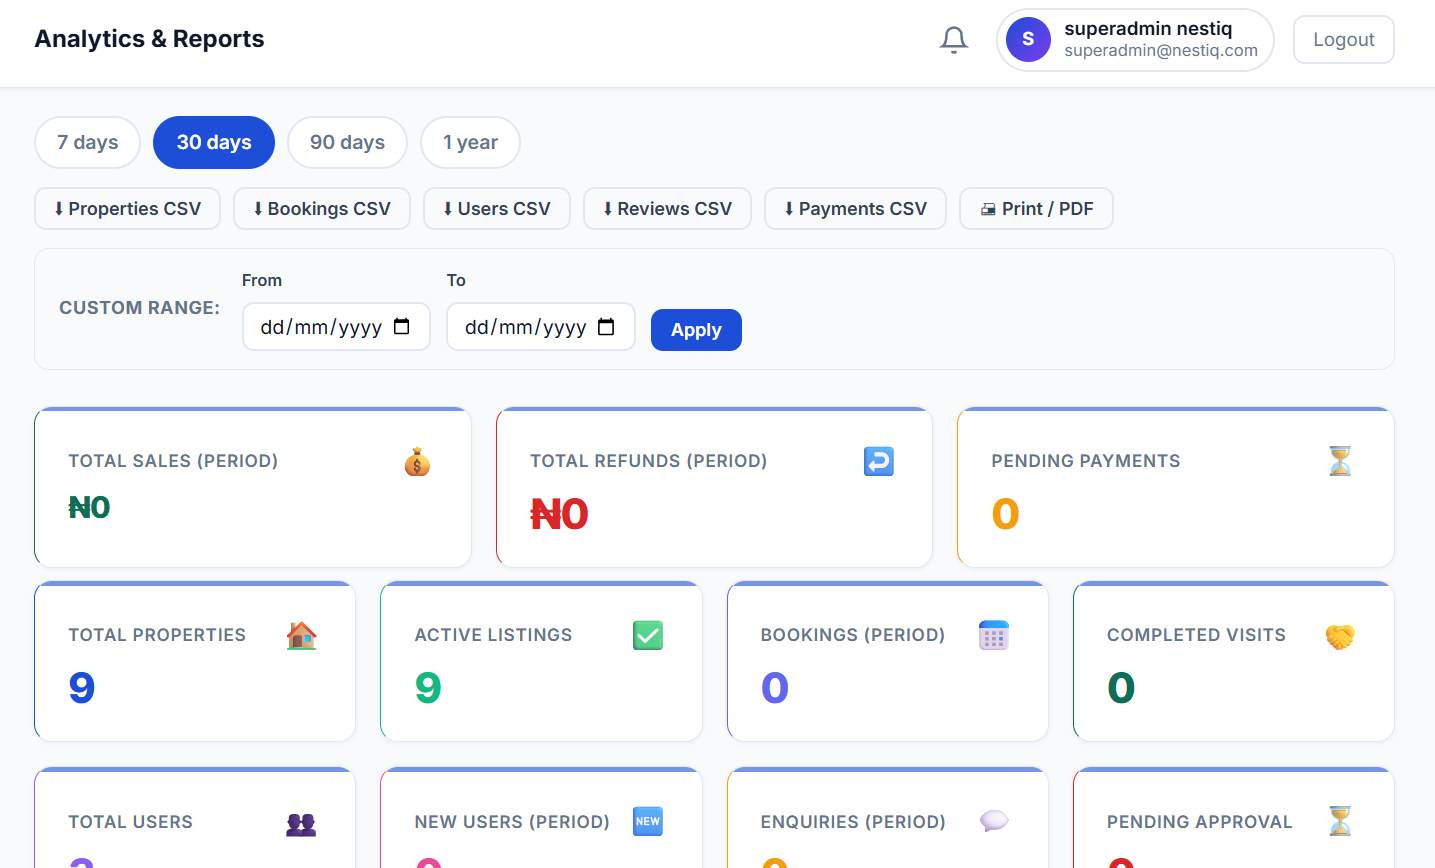Viewport: 1435px width, 868px height.
Task: Log out via the Logout button
Action: (1343, 40)
